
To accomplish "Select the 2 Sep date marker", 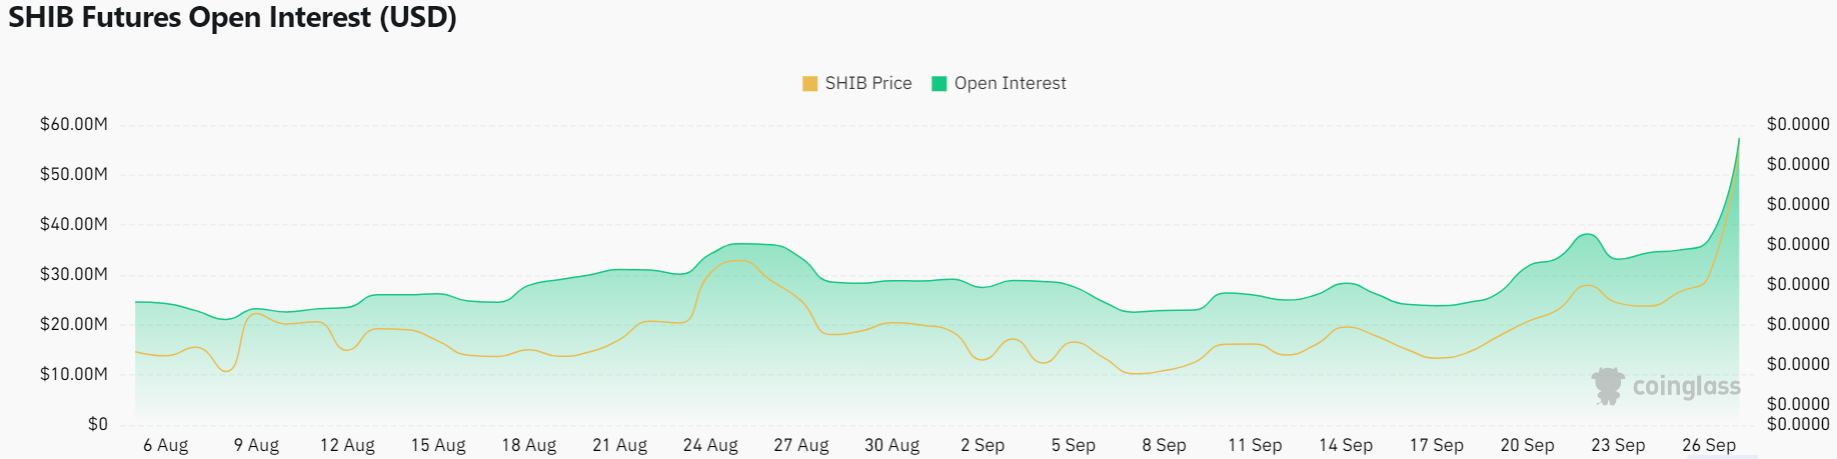I will (x=982, y=445).
